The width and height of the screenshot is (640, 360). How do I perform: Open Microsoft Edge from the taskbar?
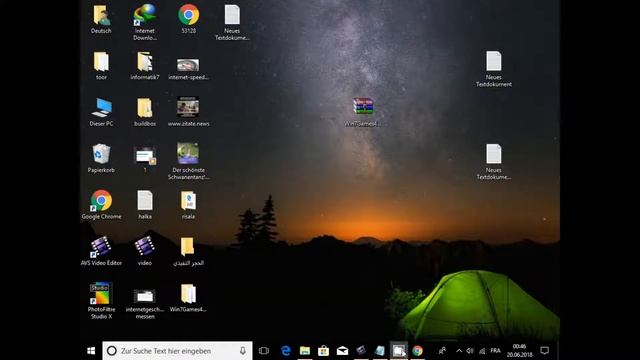click(286, 351)
